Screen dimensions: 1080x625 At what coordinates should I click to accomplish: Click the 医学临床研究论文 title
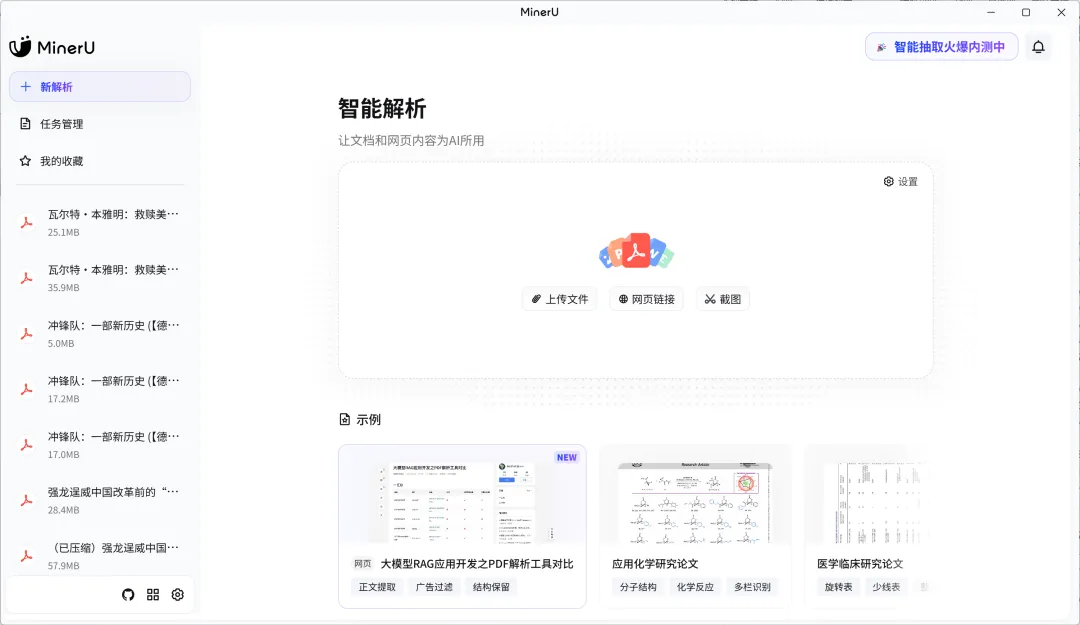[x=860, y=564]
